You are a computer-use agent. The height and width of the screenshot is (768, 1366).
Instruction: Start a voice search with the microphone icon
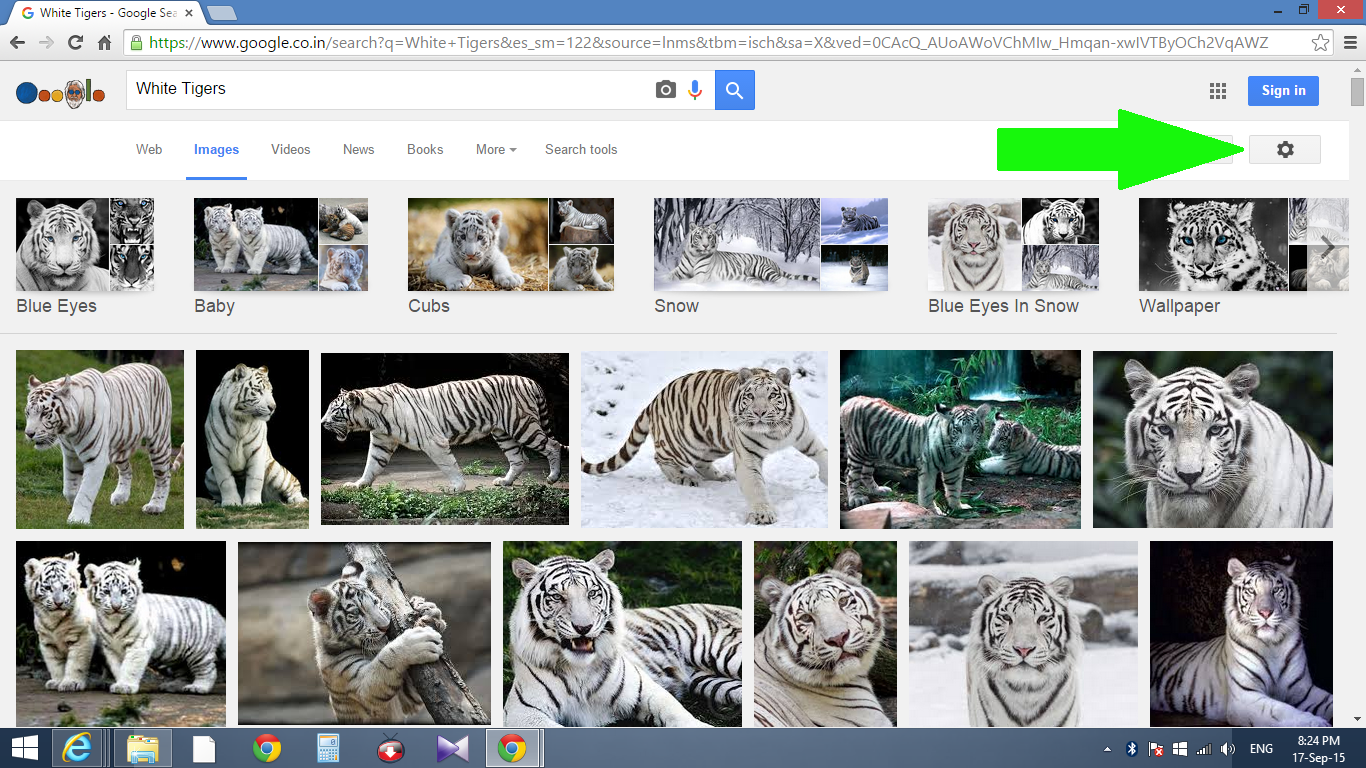tap(695, 90)
